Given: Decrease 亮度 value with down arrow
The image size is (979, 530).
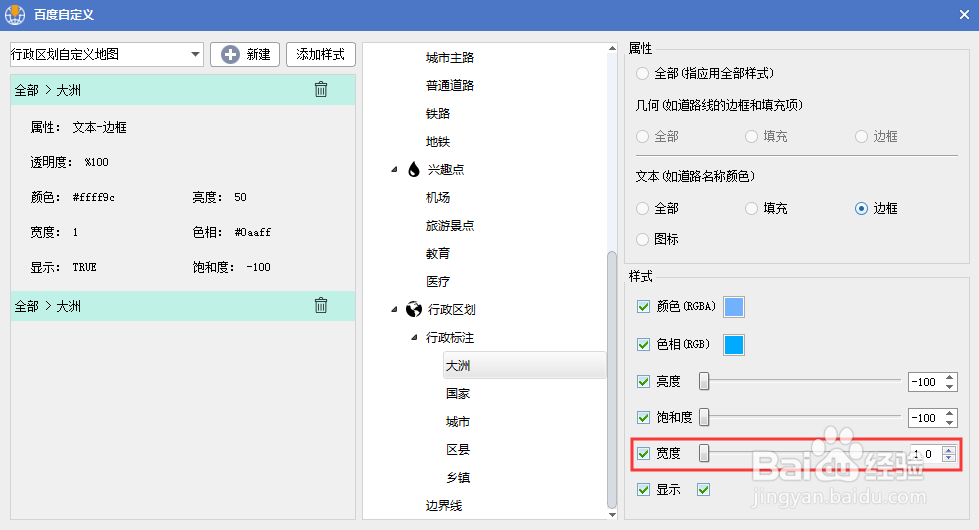Looking at the screenshot, I should 950,386.
